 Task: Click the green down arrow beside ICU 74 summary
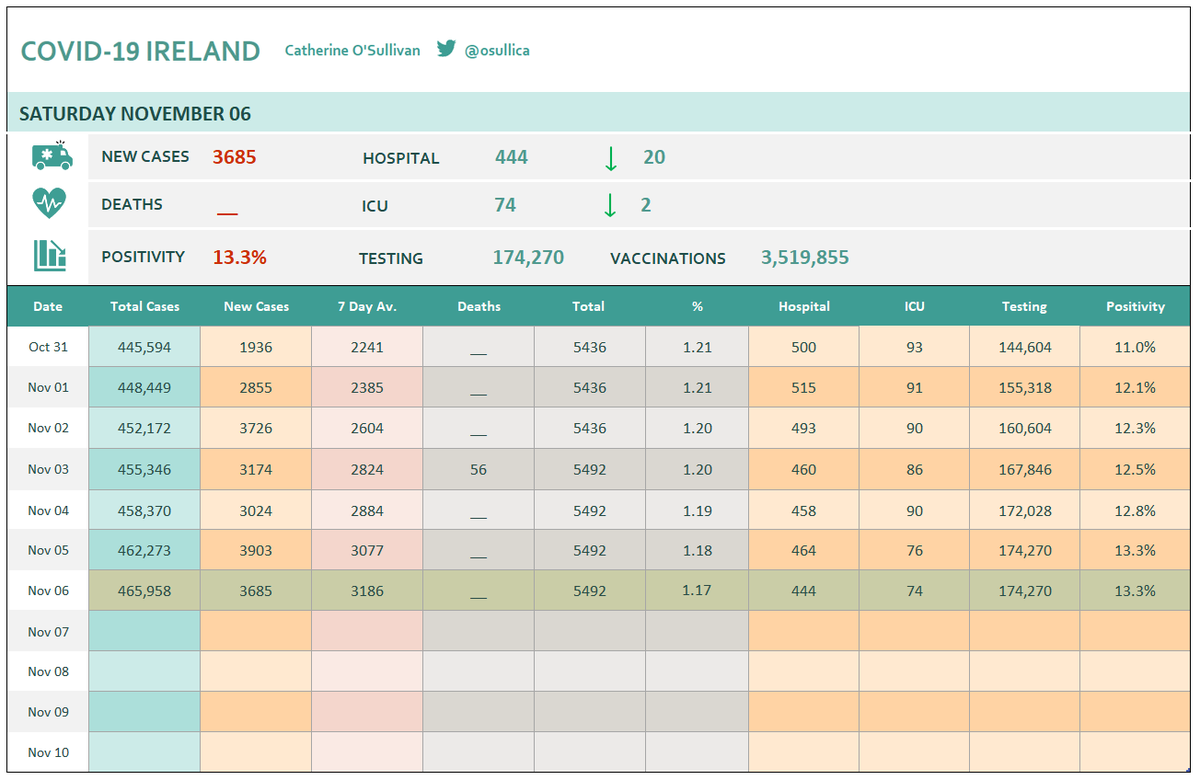pyautogui.click(x=610, y=205)
